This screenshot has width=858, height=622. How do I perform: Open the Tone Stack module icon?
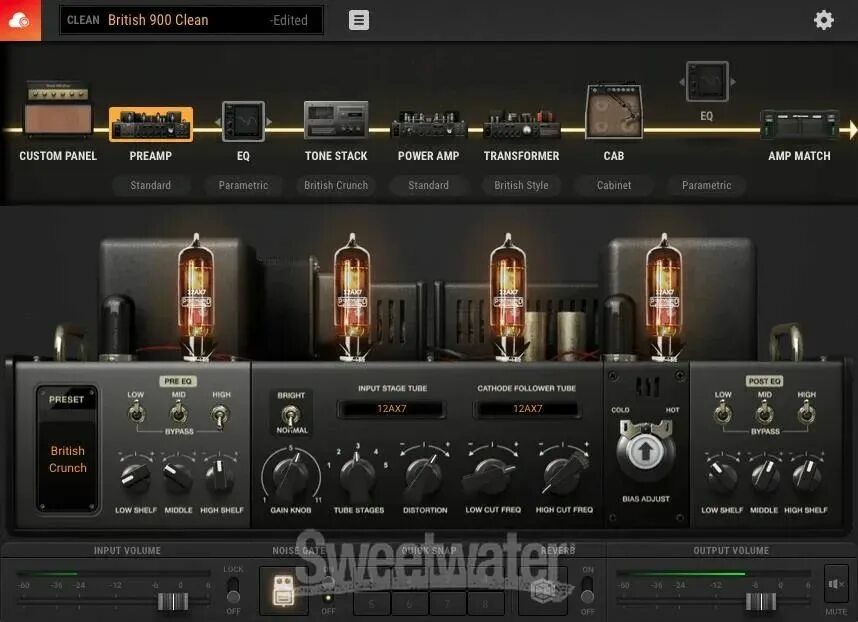click(336, 120)
